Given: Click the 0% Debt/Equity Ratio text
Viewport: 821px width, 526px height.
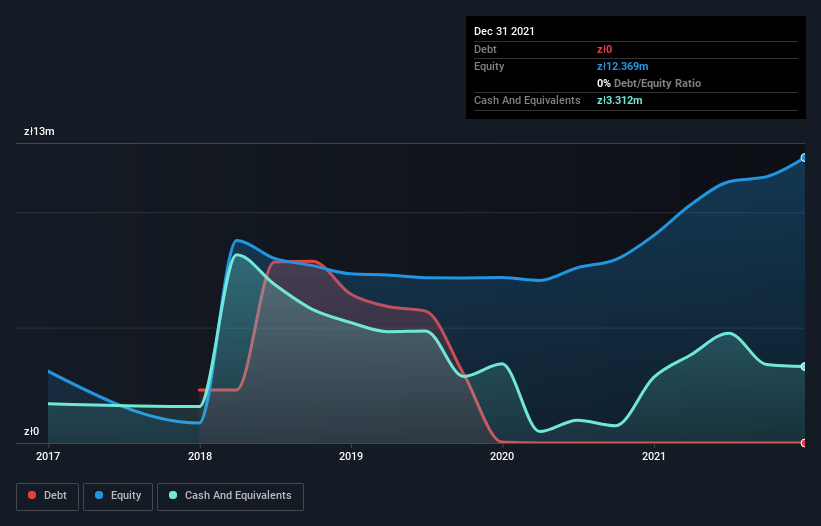Looking at the screenshot, I should coord(649,83).
